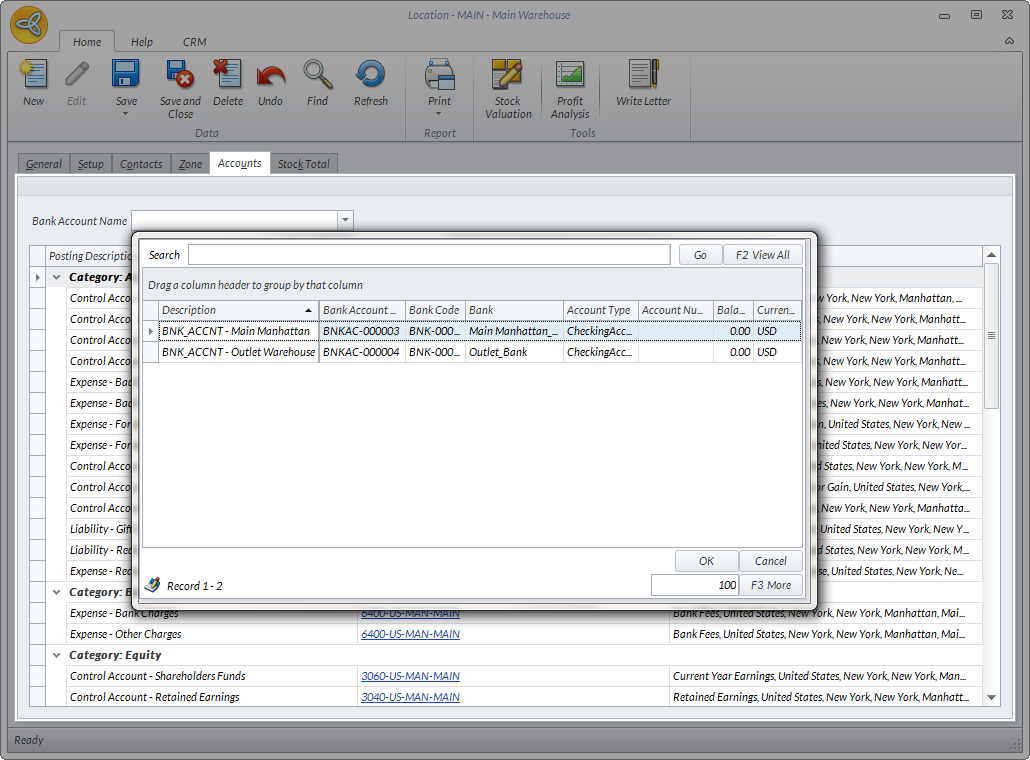Collapse the Category: Equity group
Screen dimensions: 1030x760
click(57, 655)
